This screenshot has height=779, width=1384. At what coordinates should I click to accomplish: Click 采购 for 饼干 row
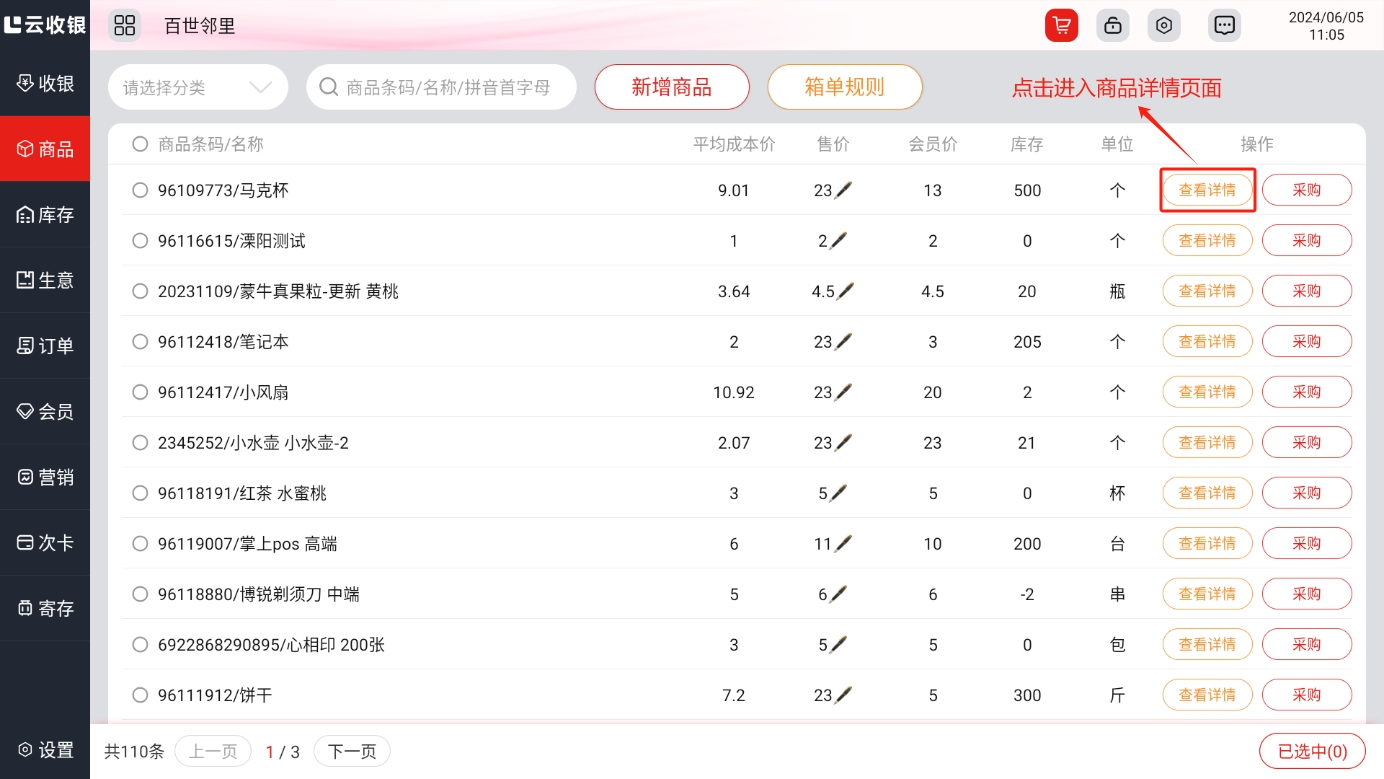1306,695
